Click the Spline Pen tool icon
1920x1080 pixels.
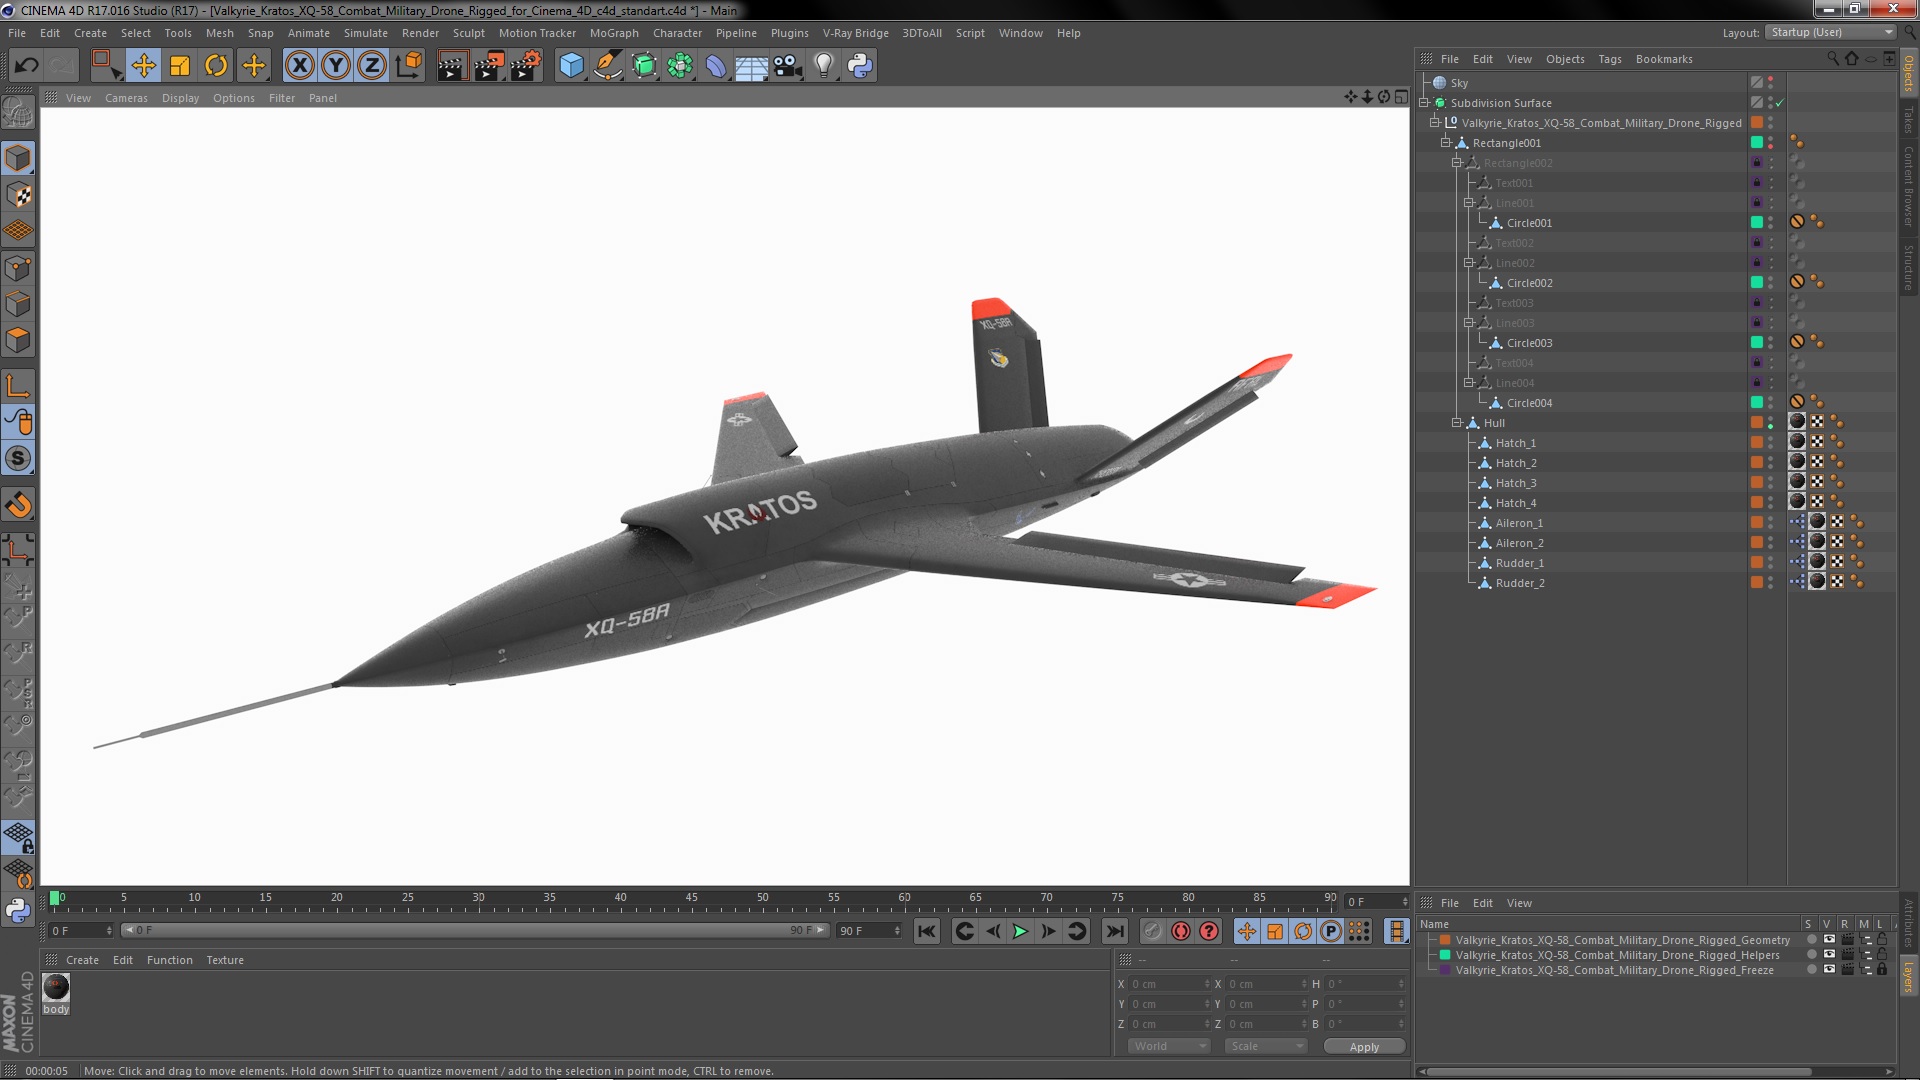(x=607, y=66)
